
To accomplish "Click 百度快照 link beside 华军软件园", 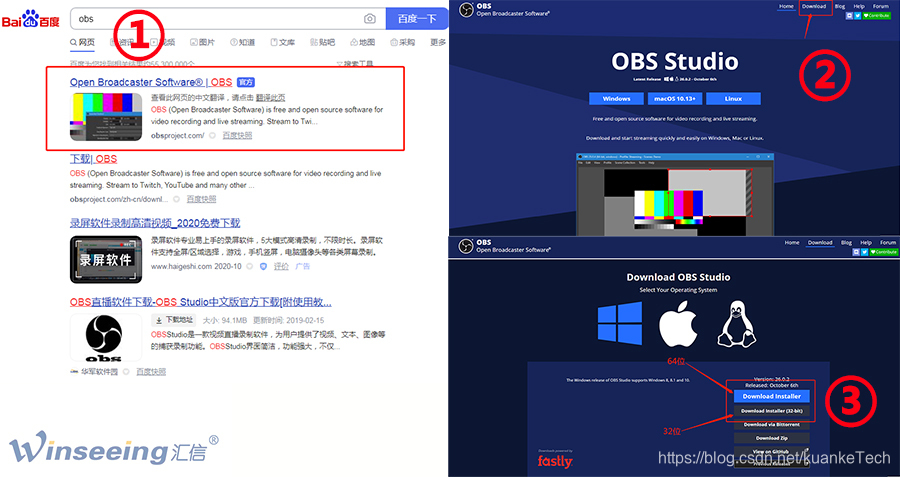I will tap(151, 372).
